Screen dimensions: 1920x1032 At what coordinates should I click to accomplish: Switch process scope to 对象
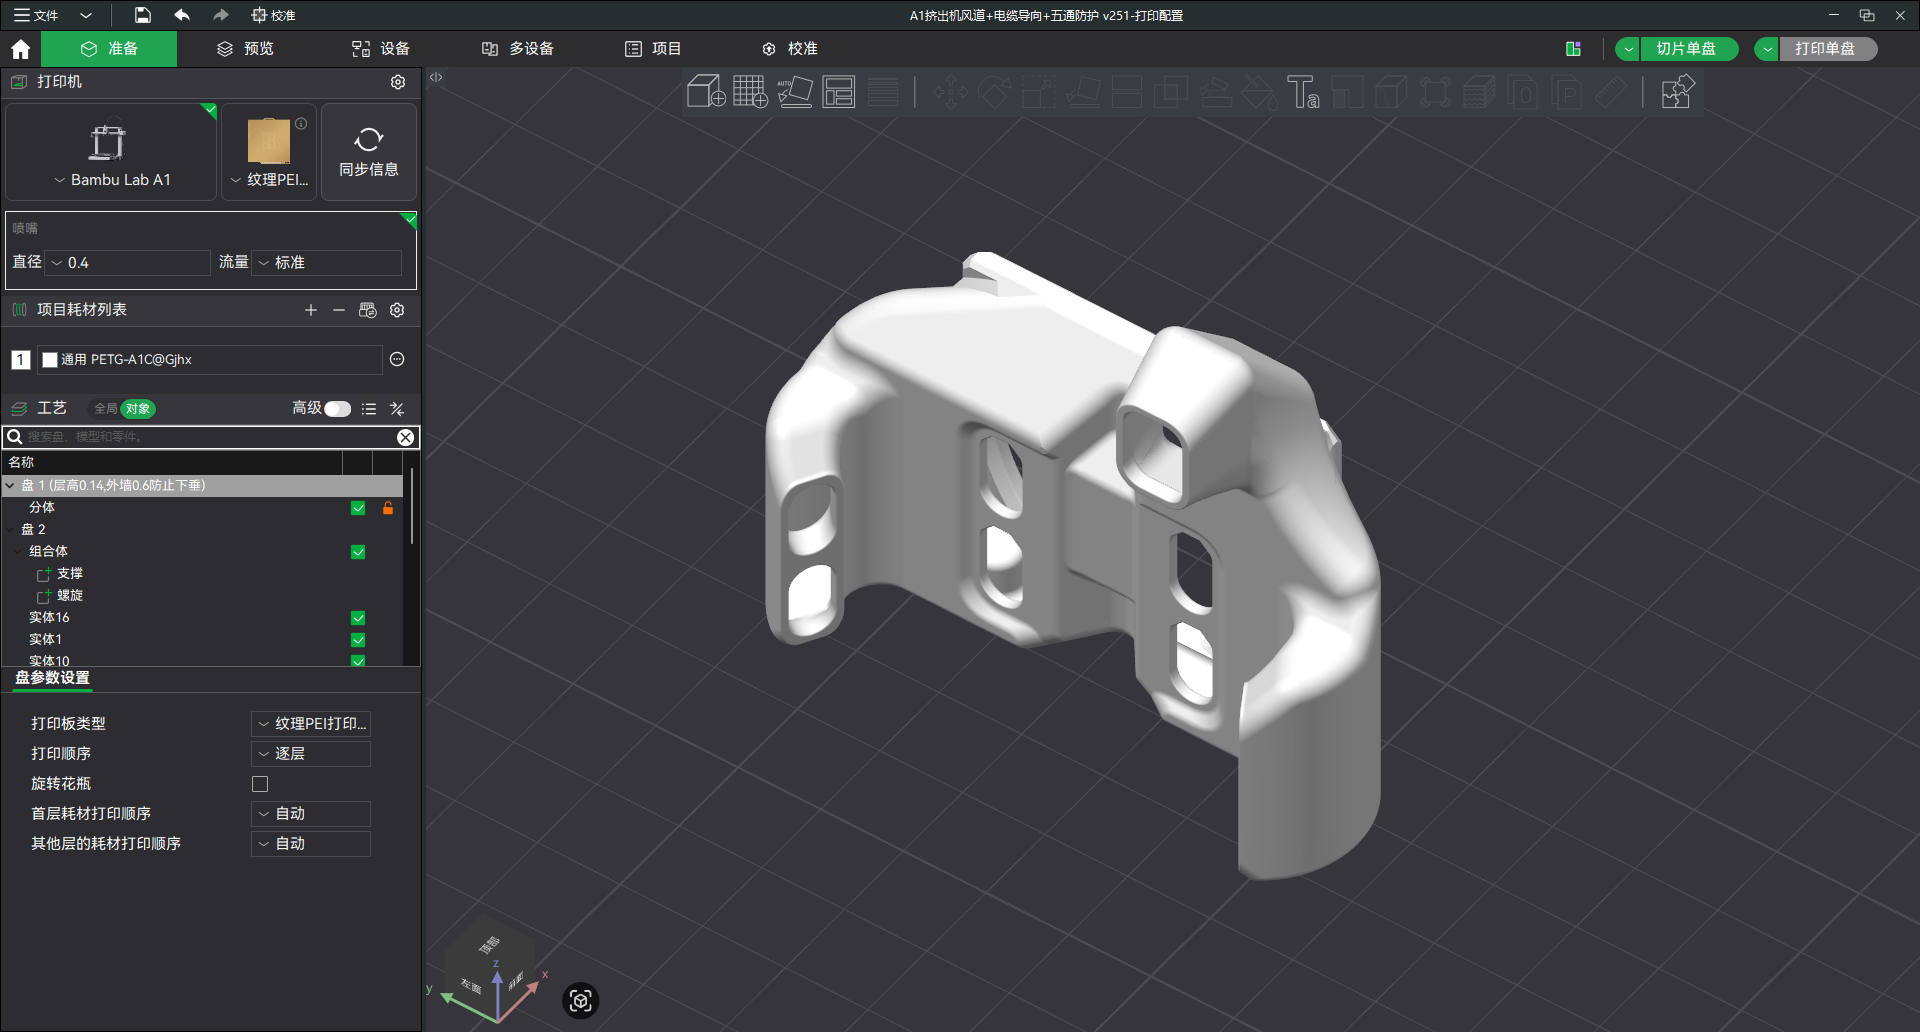click(138, 409)
